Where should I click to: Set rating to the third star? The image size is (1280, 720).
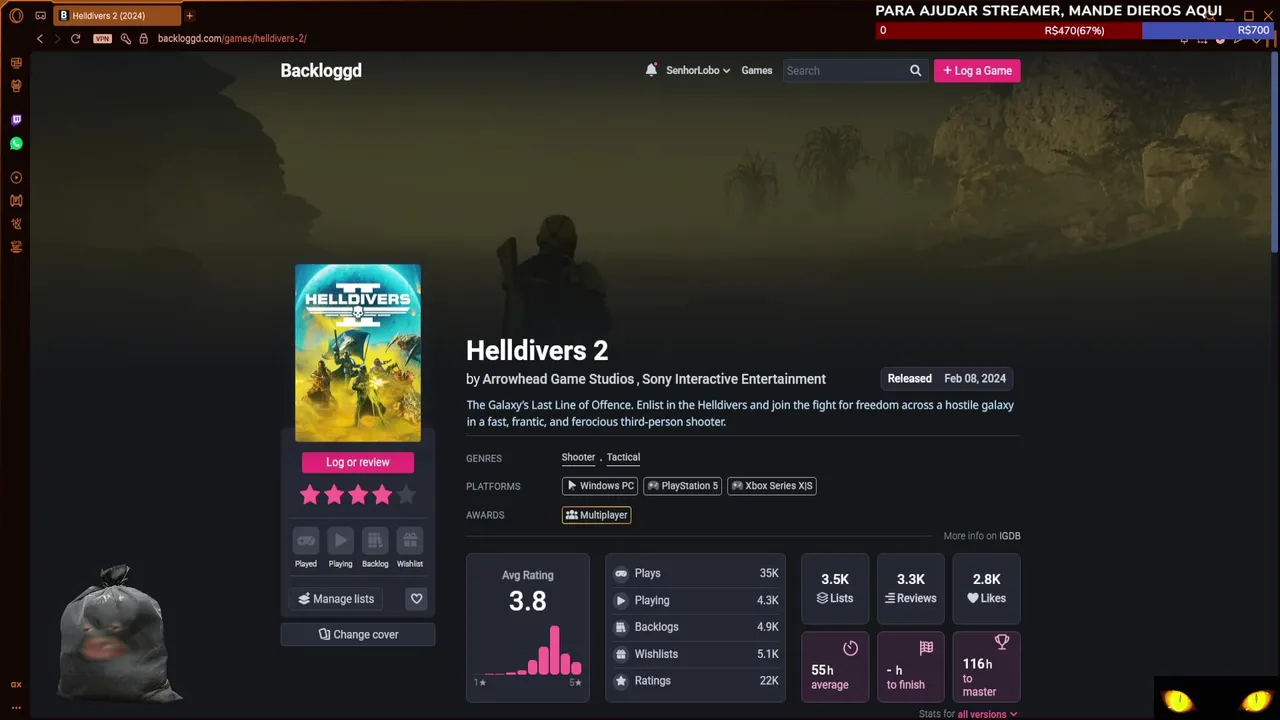(358, 494)
